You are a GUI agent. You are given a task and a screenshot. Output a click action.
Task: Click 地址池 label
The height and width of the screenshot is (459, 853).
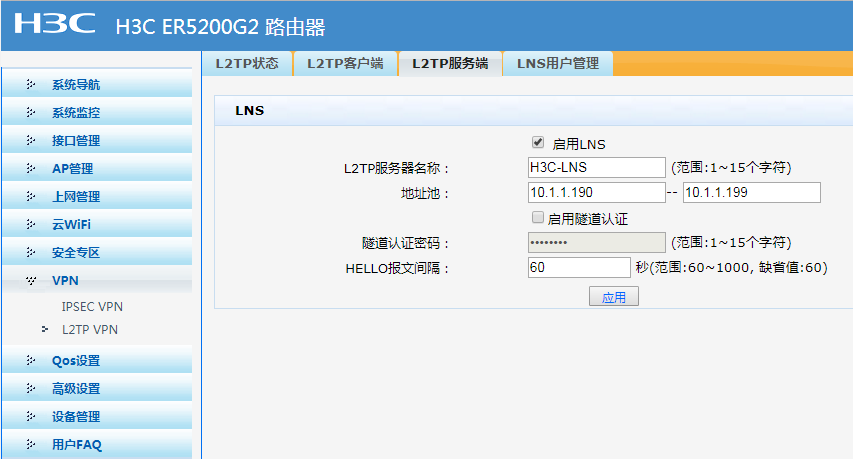tap(424, 193)
